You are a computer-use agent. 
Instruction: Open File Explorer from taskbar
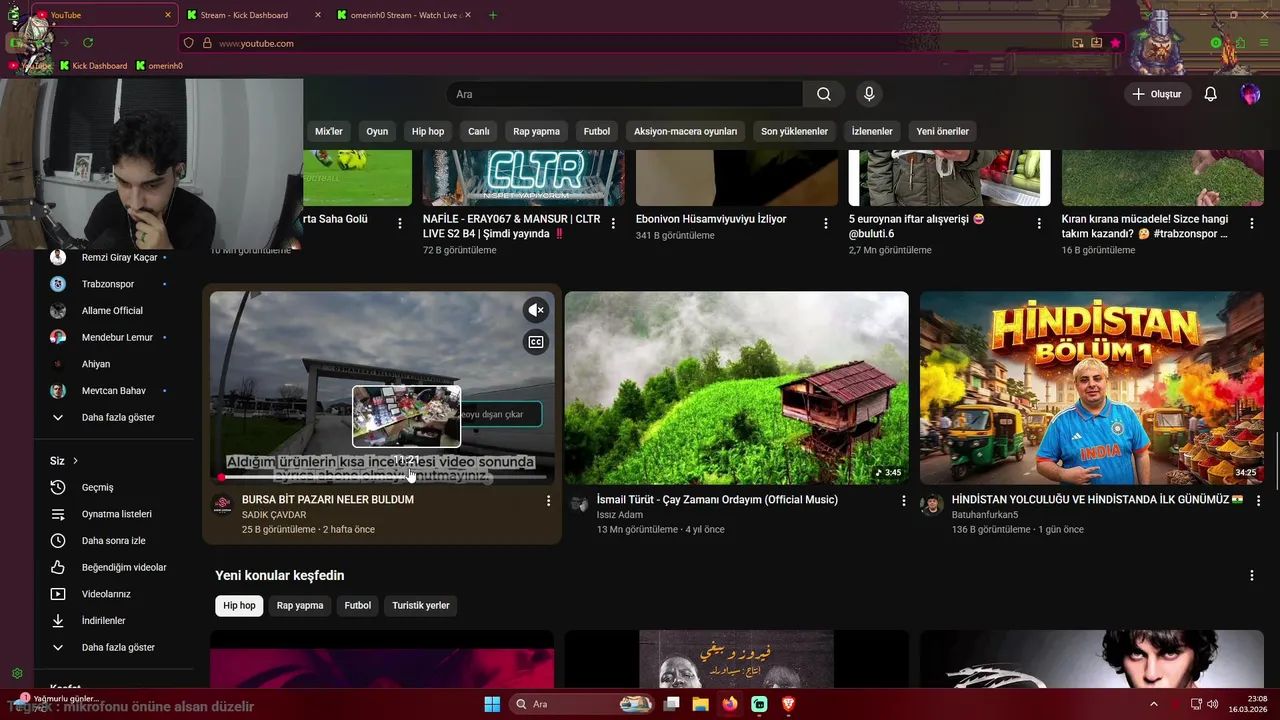pyautogui.click(x=700, y=704)
